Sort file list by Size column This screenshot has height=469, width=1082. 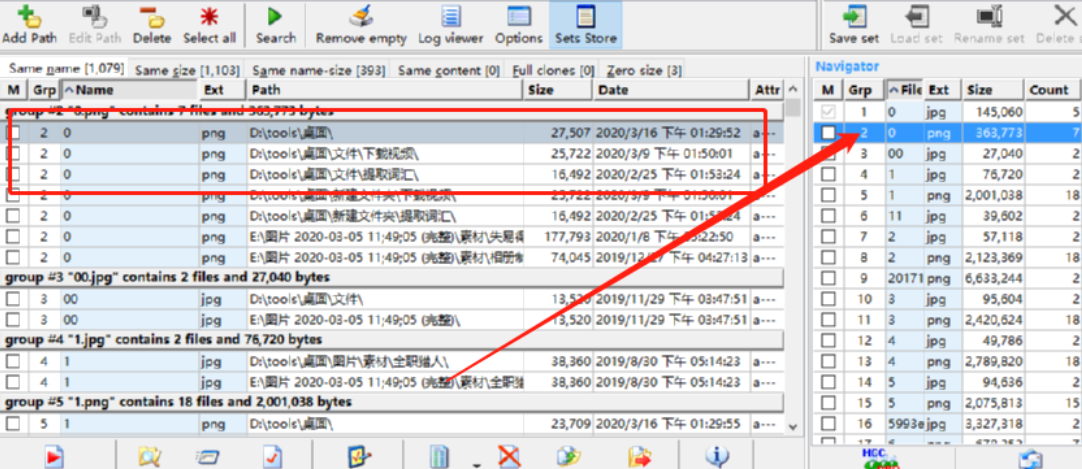pyautogui.click(x=558, y=90)
